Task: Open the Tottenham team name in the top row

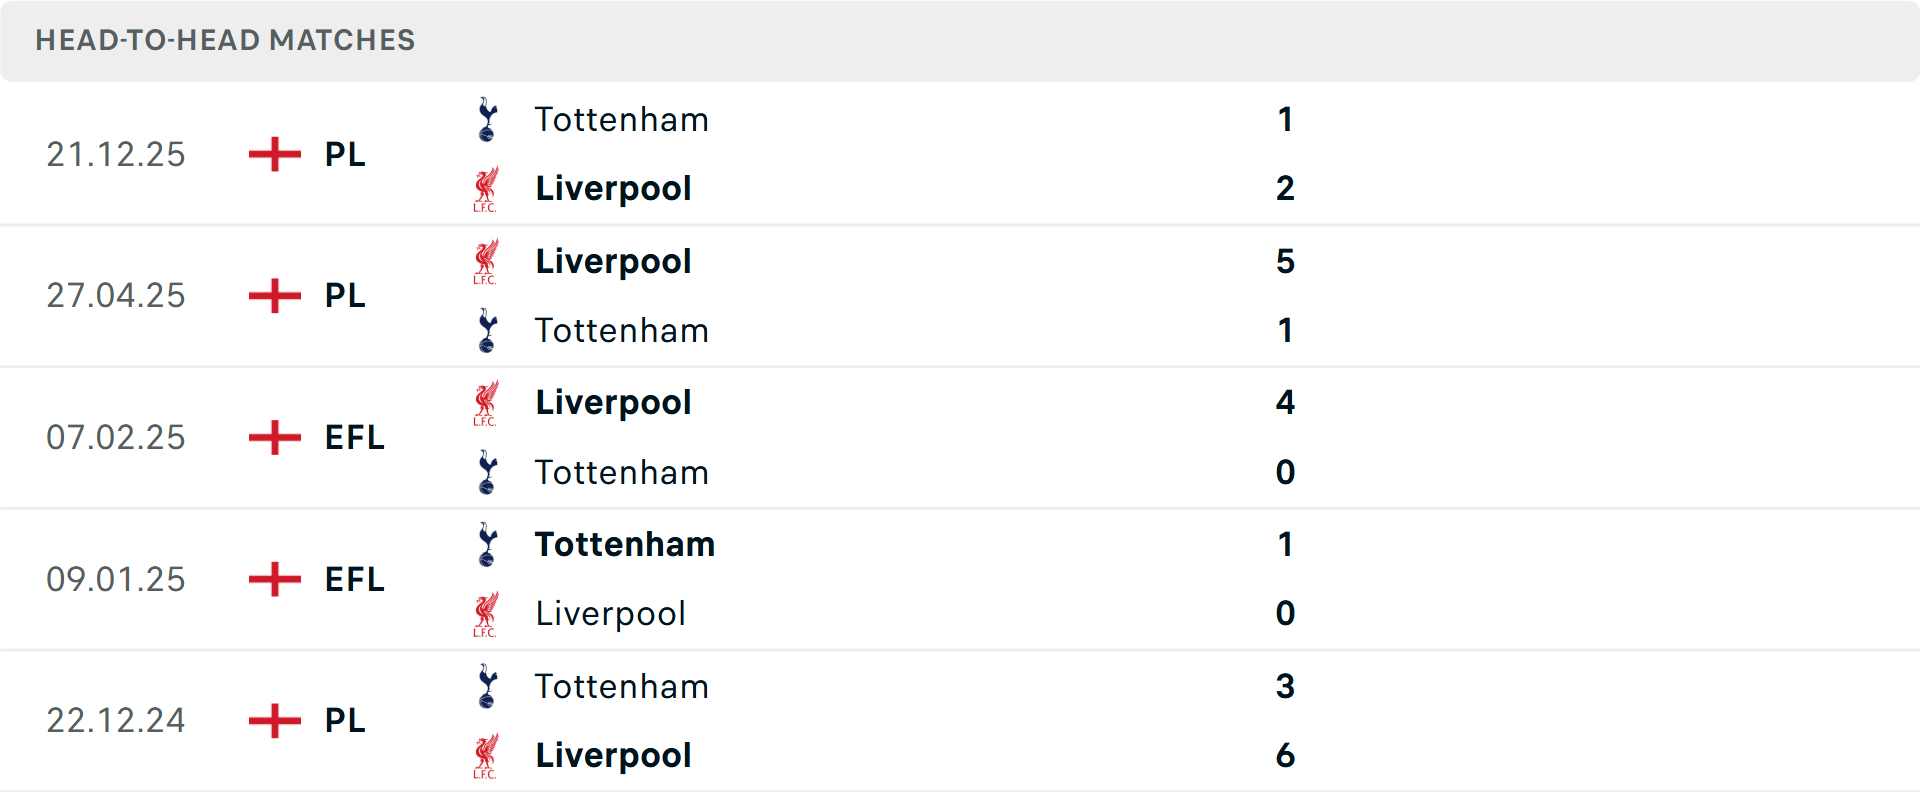Action: [621, 119]
